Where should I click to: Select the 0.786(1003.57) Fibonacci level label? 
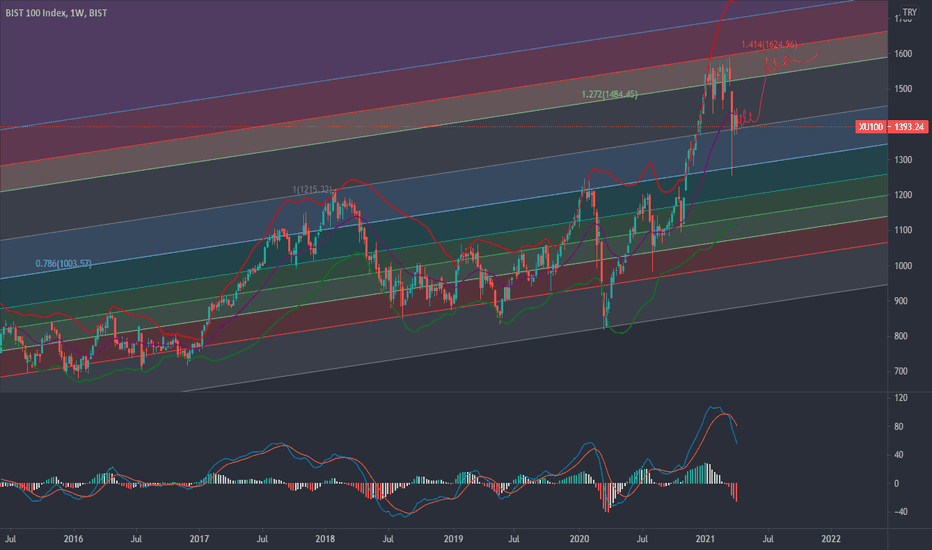click(x=64, y=263)
